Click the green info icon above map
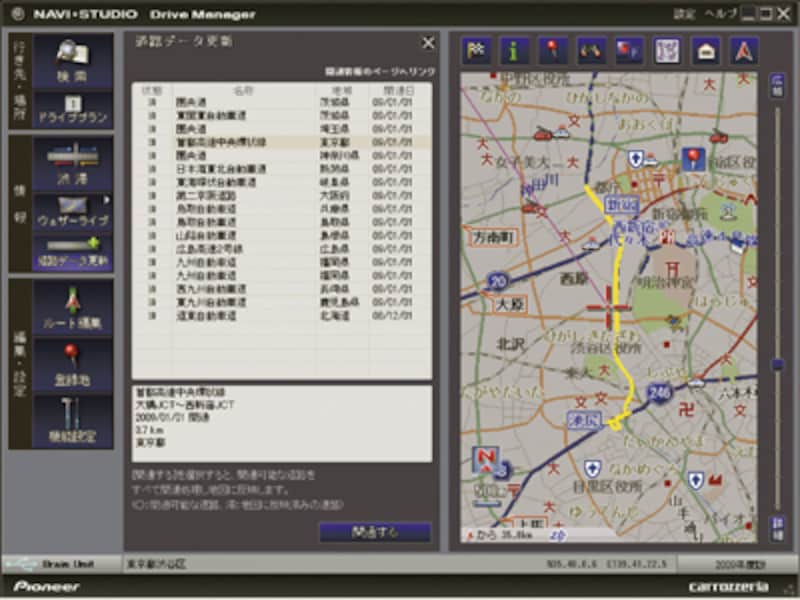Image resolution: width=800 pixels, height=600 pixels. coord(515,50)
